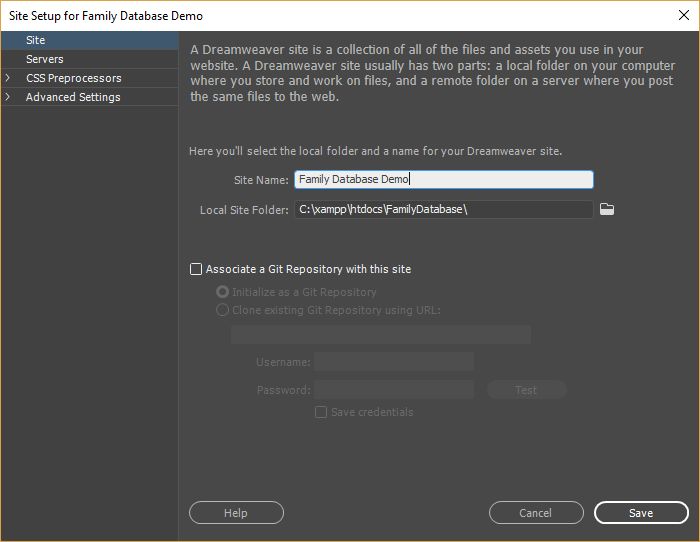Select Clone existing Git Repository radio option

(x=222, y=310)
